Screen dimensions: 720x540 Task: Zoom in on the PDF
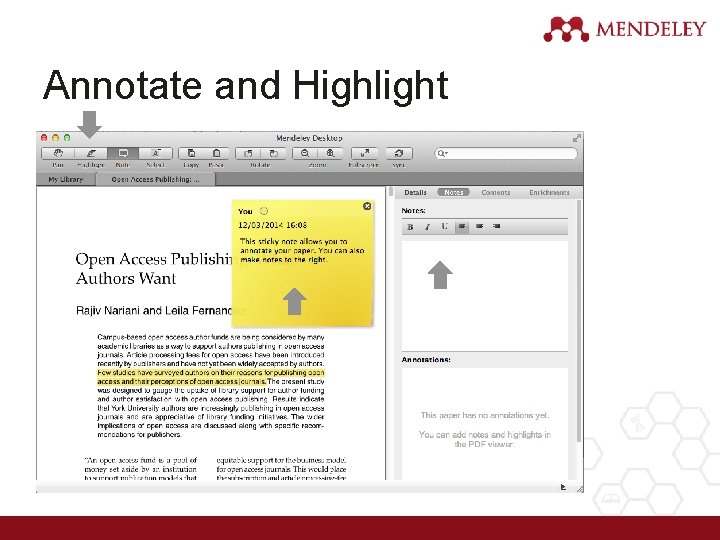click(330, 153)
